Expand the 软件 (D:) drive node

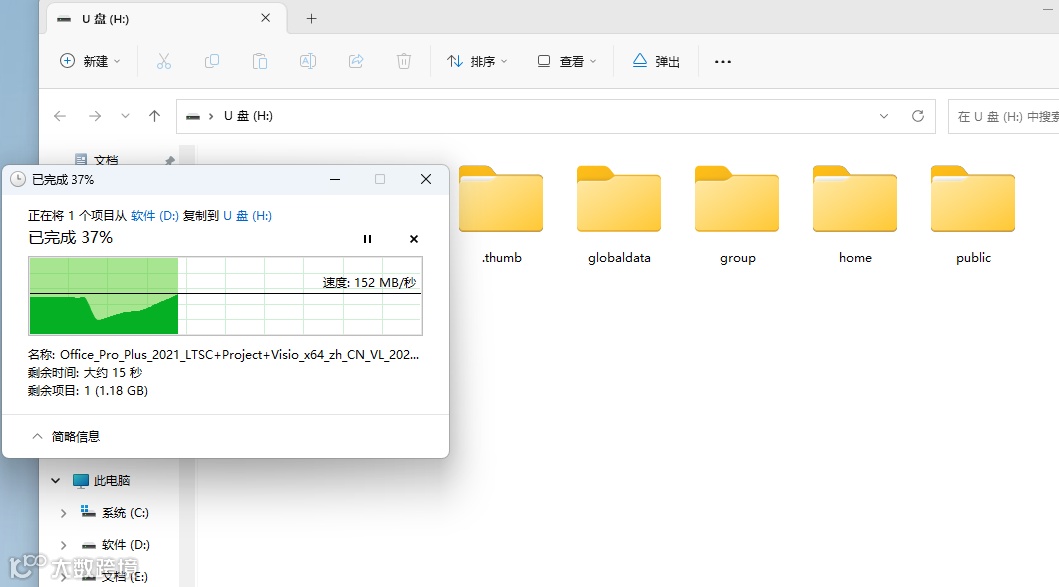pos(63,545)
